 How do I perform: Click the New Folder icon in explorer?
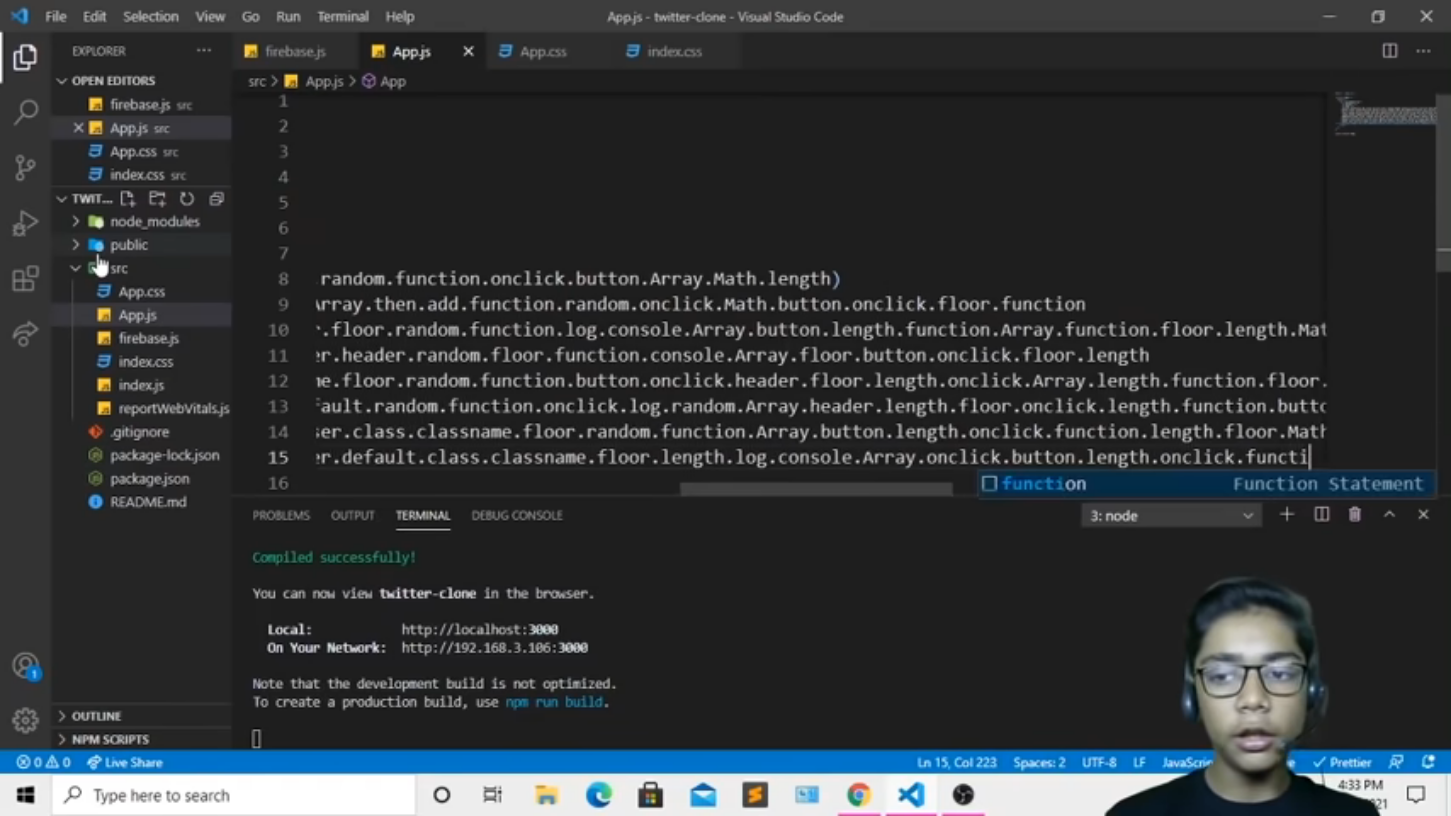(x=157, y=199)
